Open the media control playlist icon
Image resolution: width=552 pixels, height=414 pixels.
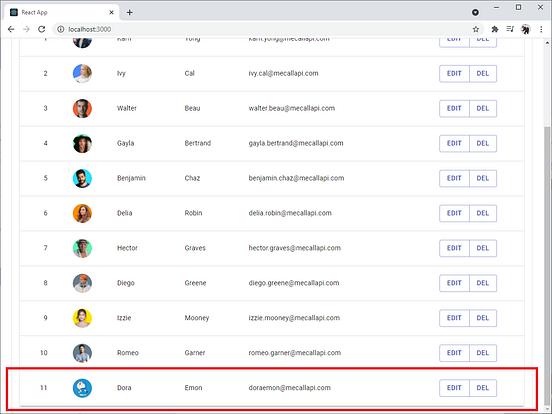coord(510,29)
